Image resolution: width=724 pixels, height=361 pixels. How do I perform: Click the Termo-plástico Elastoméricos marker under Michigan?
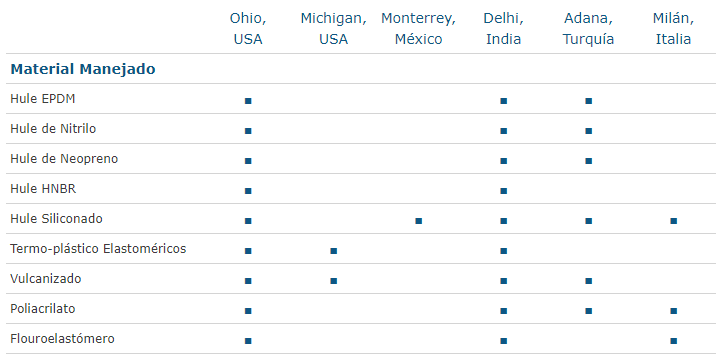pyautogui.click(x=333, y=251)
